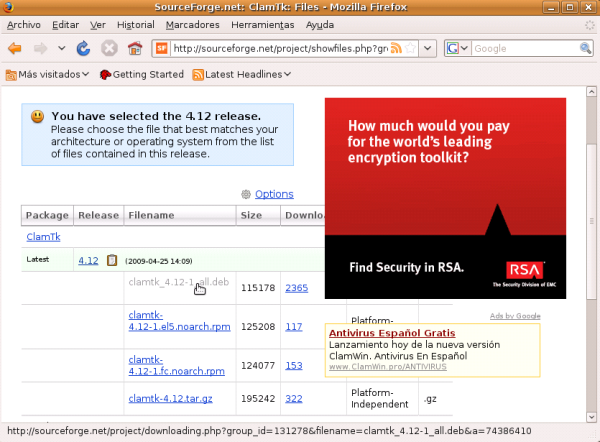Click inside the Google search field

(x=515, y=48)
